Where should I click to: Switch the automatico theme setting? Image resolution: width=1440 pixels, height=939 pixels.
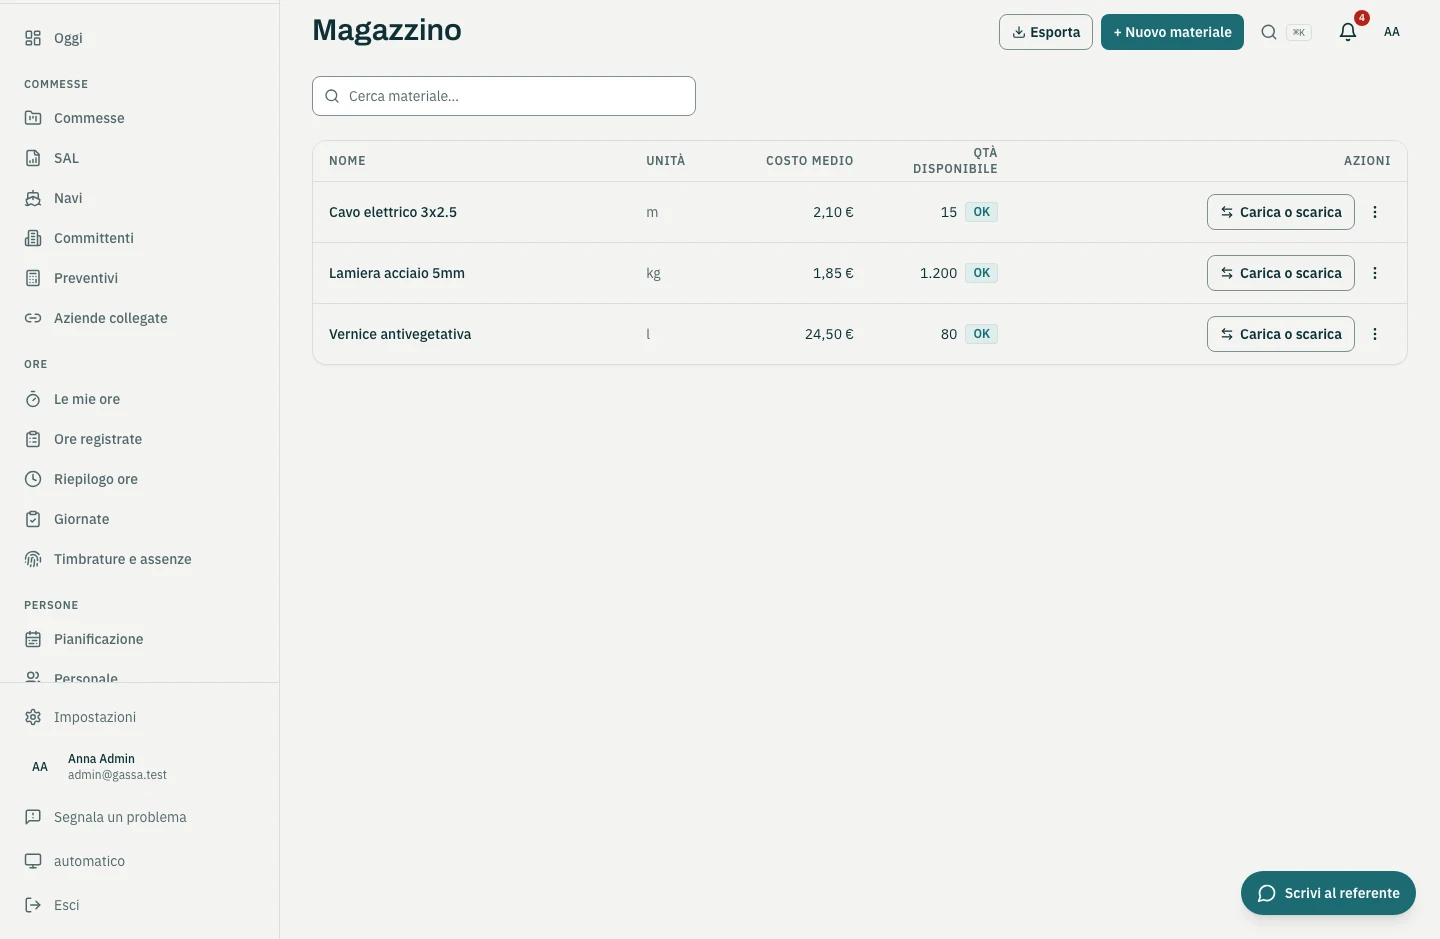(x=140, y=861)
